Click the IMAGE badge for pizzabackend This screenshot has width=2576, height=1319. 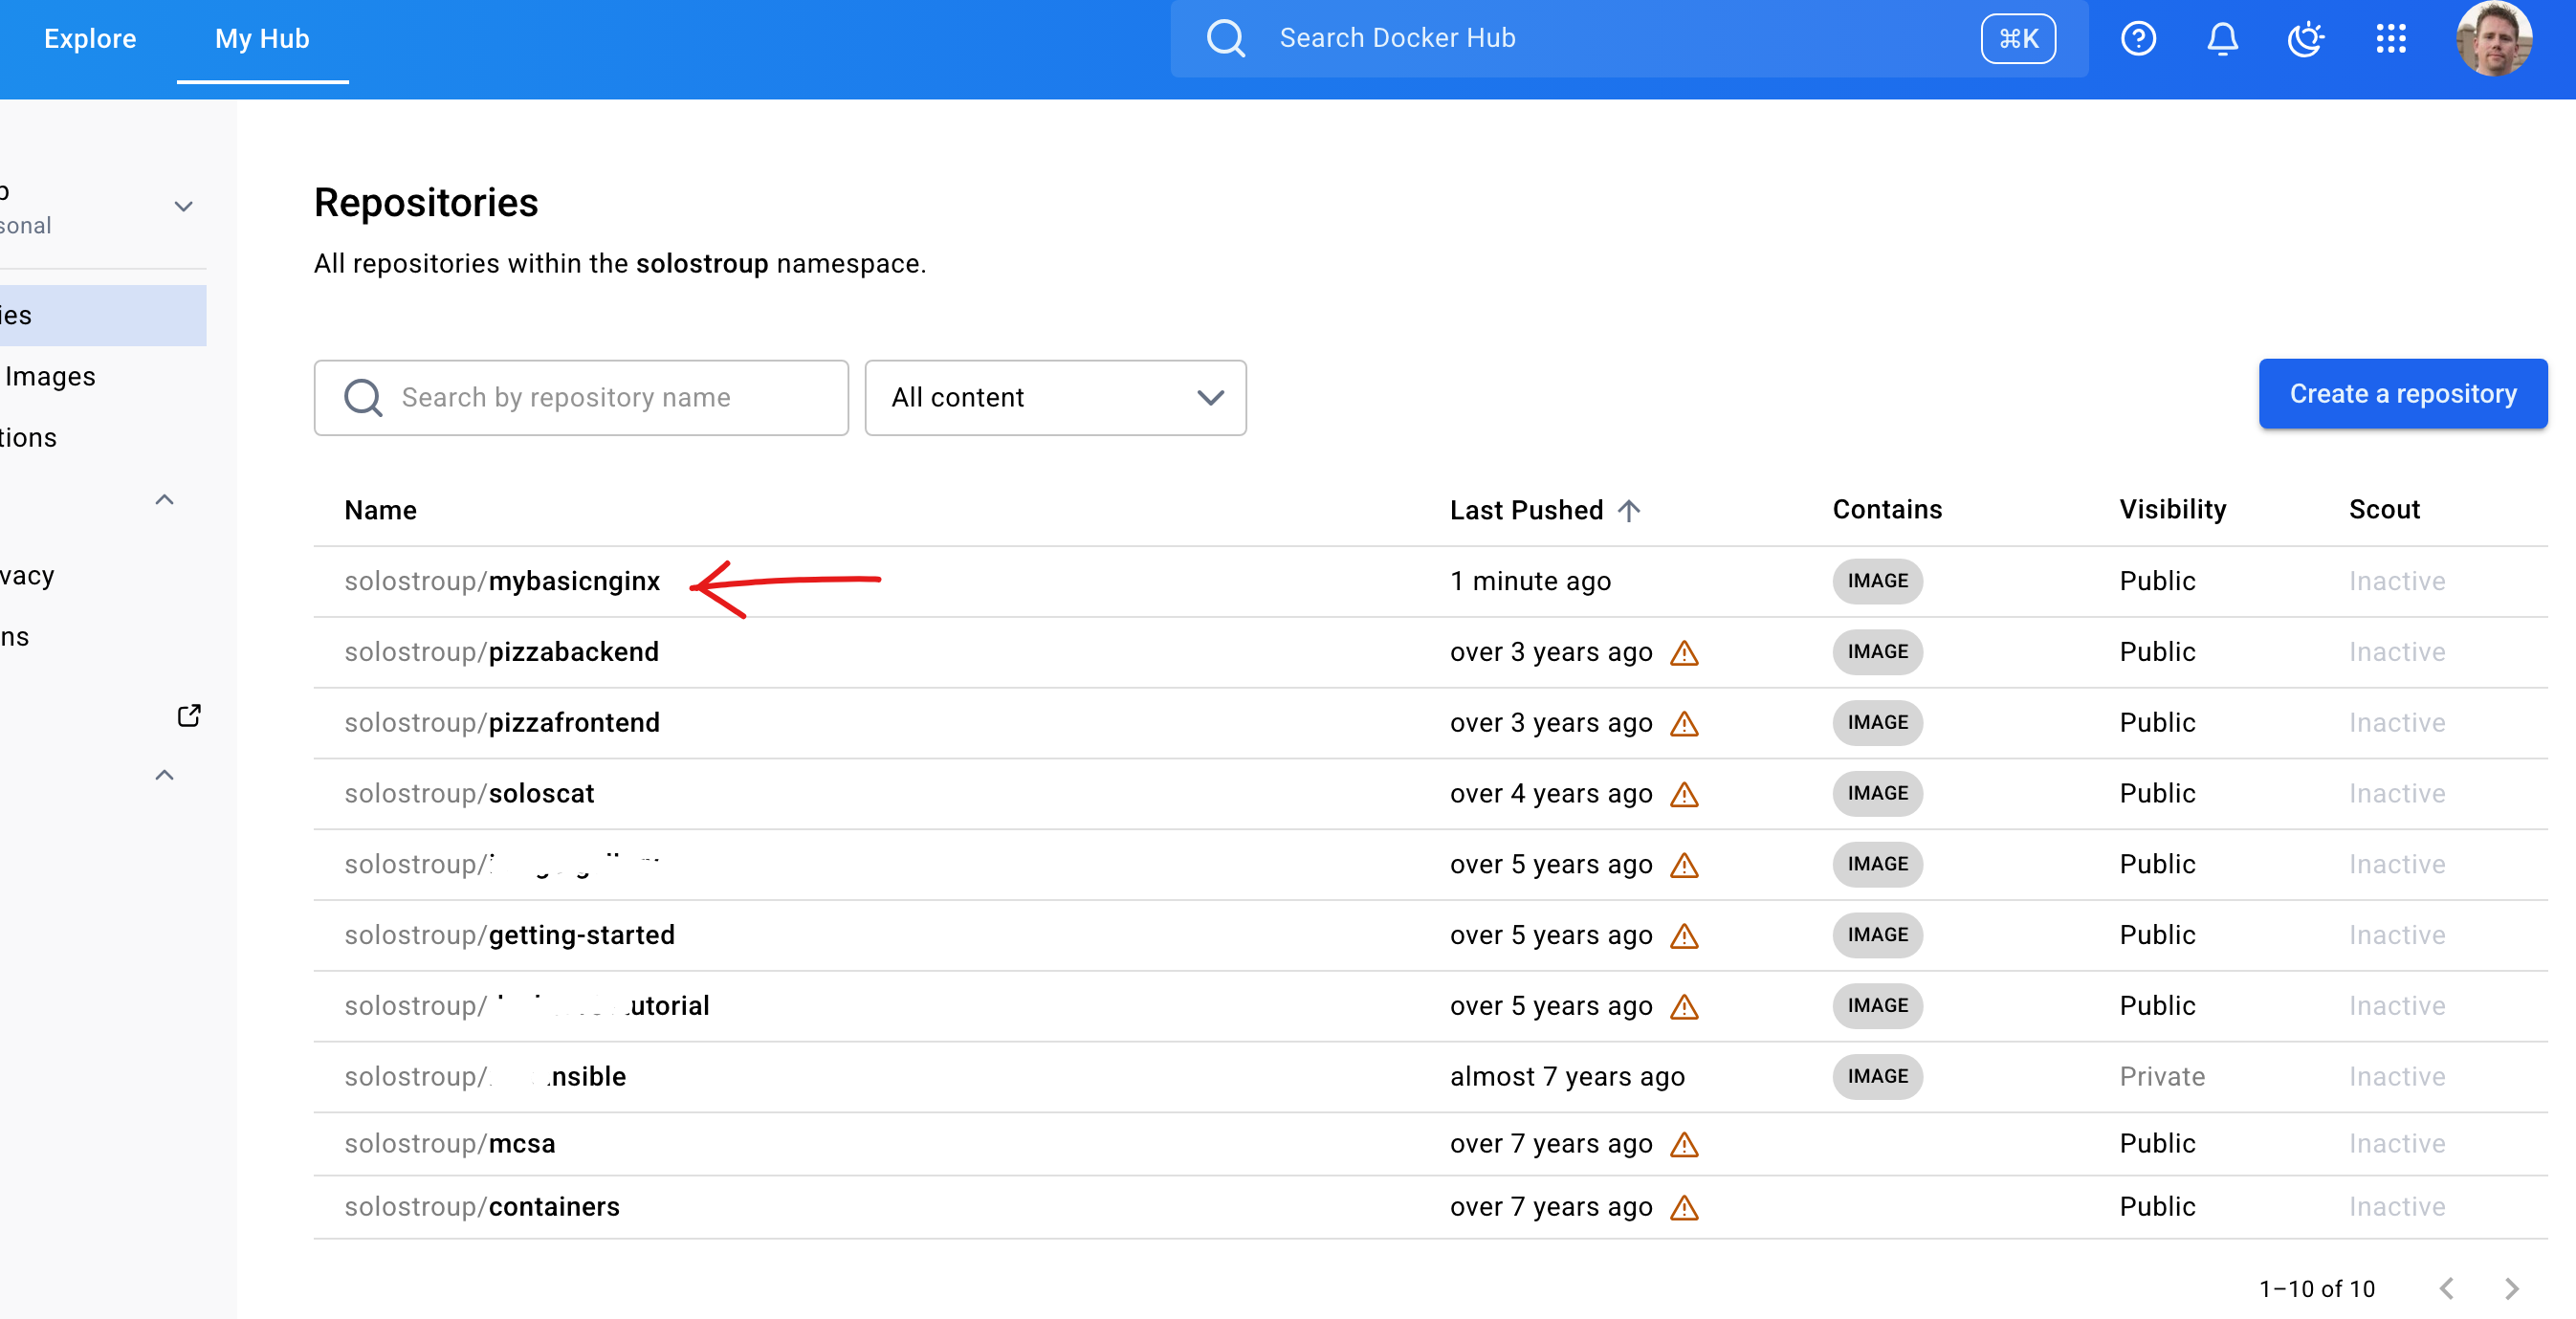pyautogui.click(x=1877, y=652)
